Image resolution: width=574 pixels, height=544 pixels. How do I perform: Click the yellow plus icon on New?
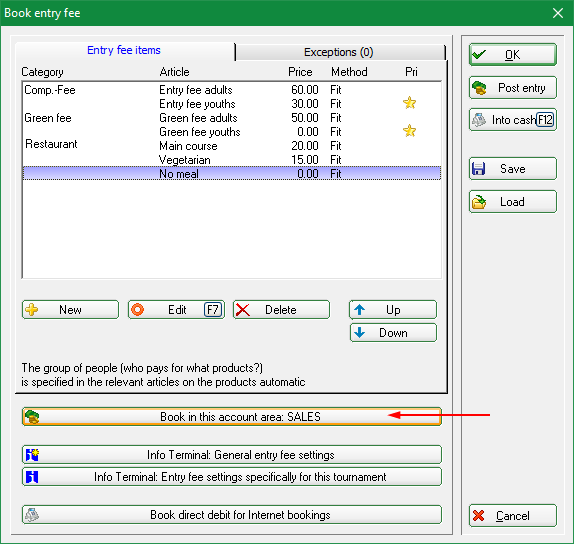coord(31,310)
